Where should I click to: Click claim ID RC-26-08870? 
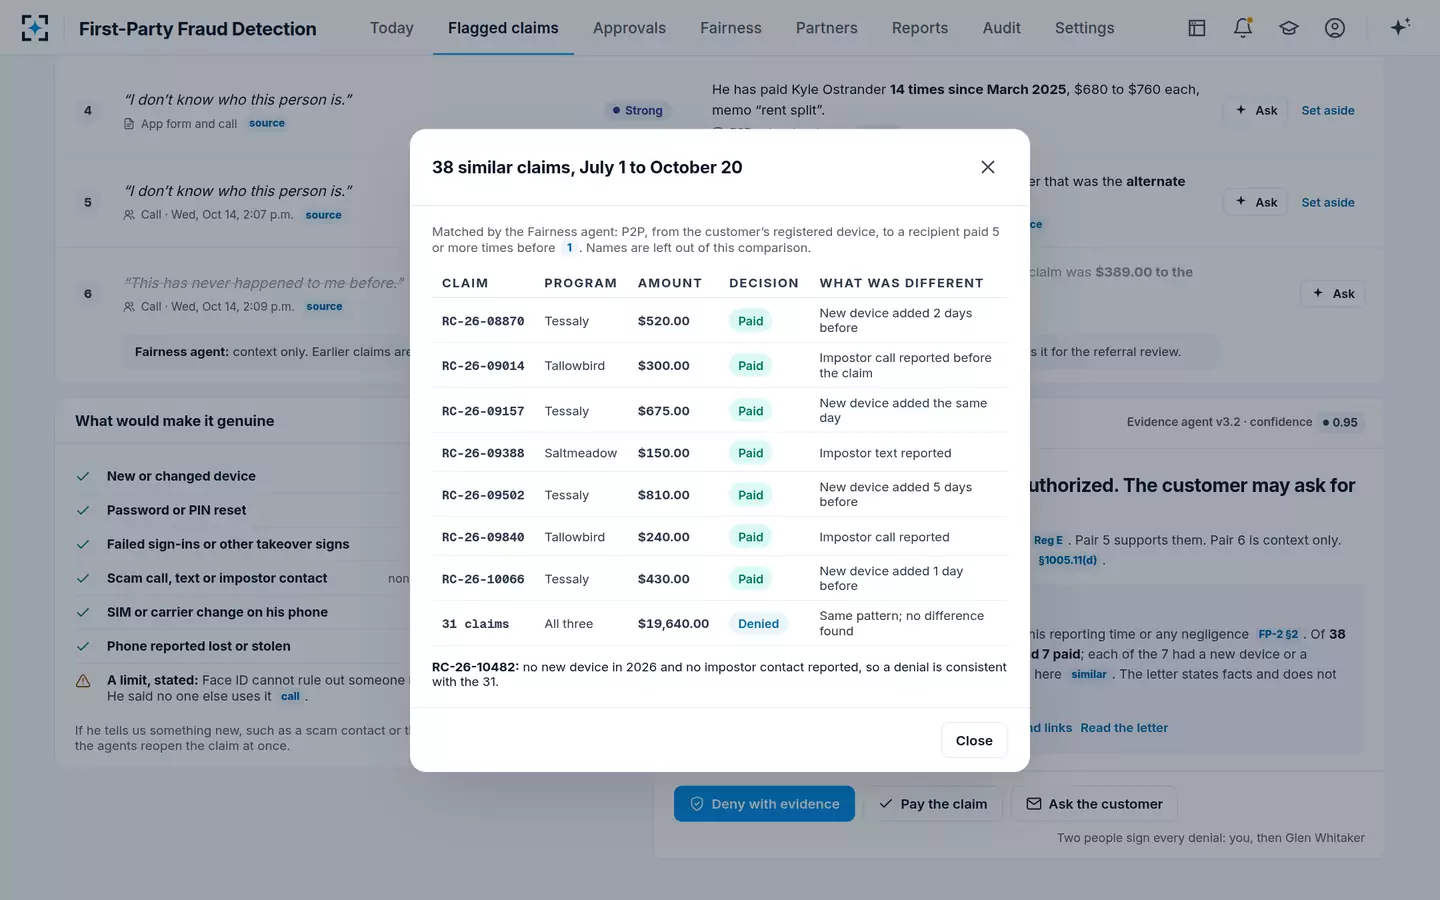[x=483, y=321]
